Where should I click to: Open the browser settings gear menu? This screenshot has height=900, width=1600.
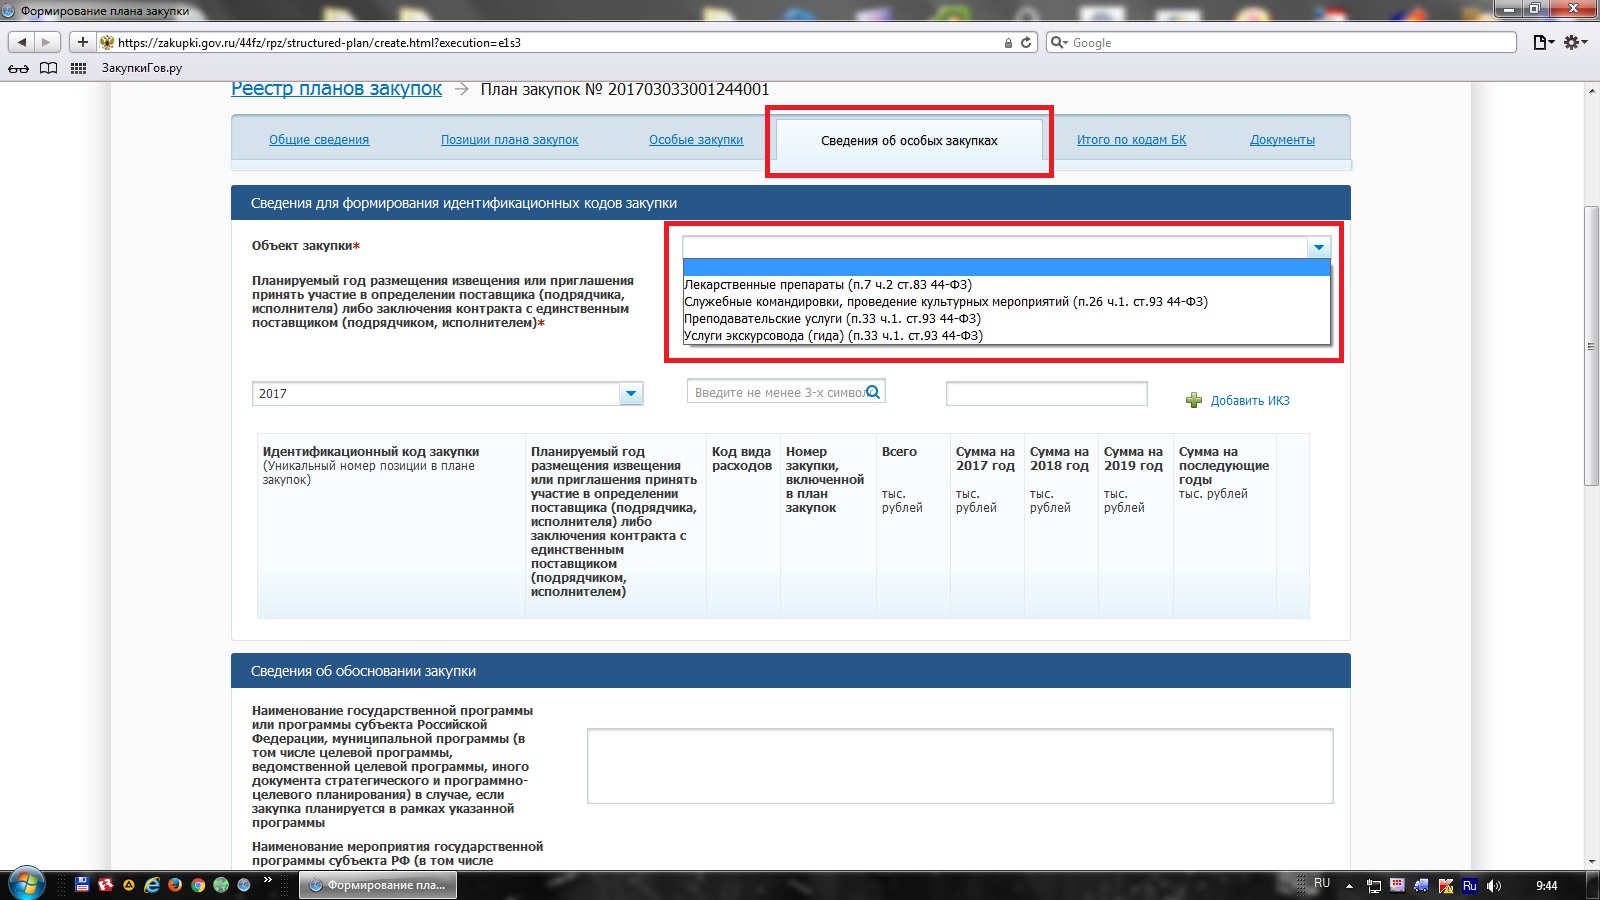click(1574, 42)
